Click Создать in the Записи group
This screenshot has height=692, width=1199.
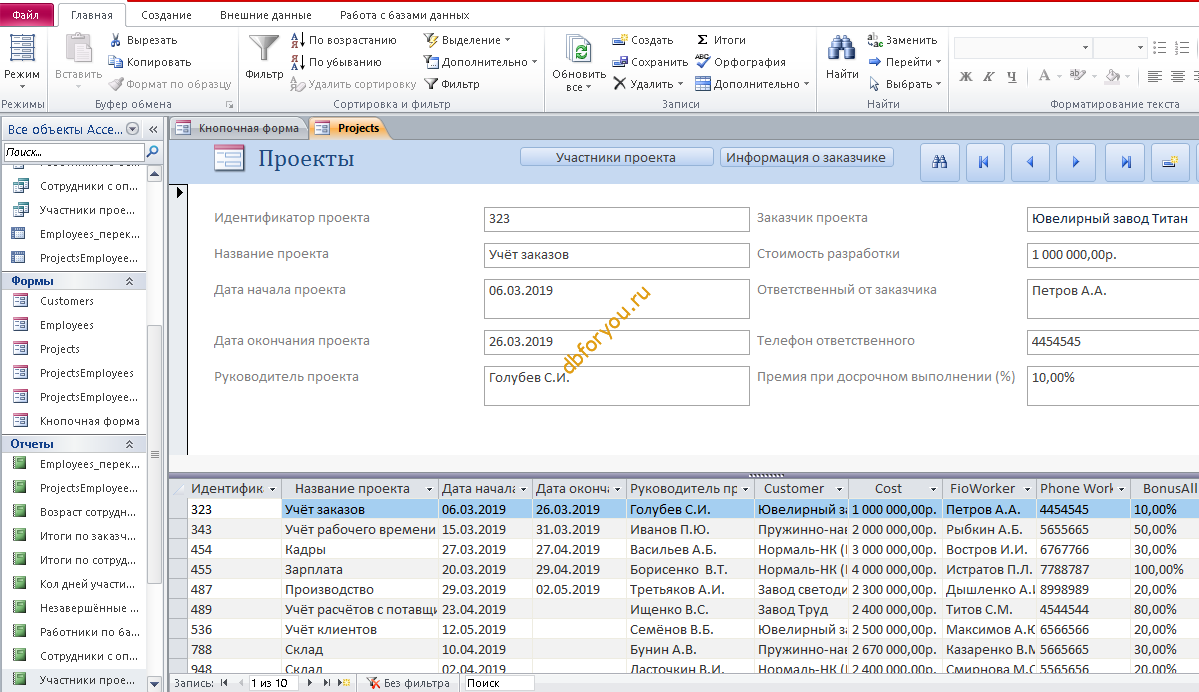(x=642, y=40)
